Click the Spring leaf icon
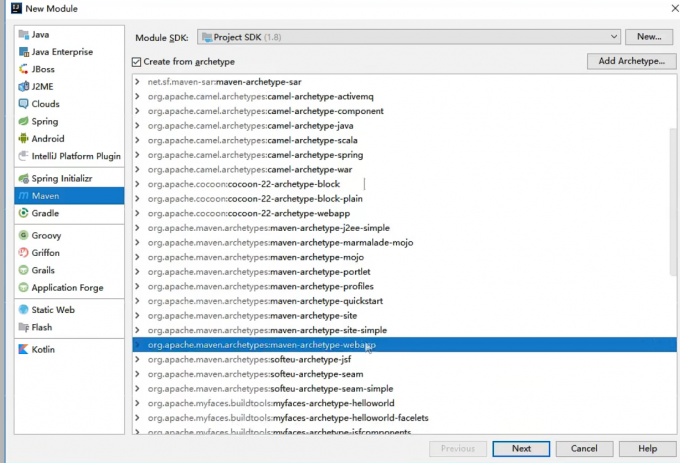 [x=23, y=121]
